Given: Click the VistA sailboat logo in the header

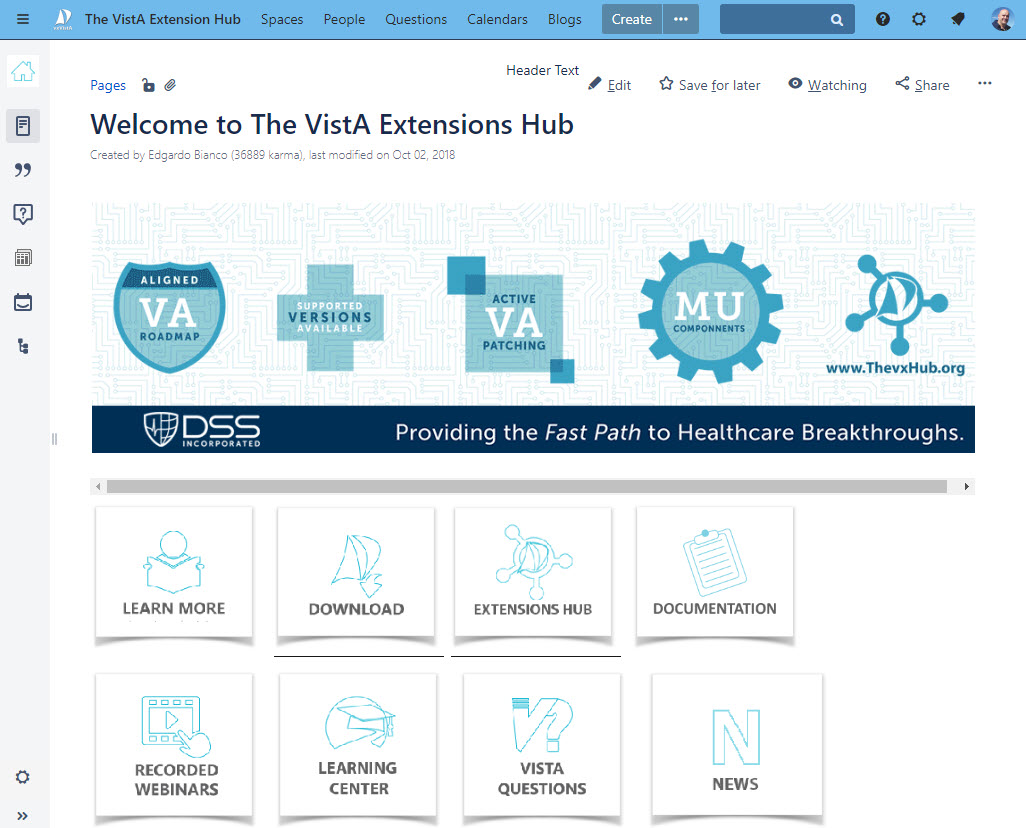Looking at the screenshot, I should click(63, 19).
